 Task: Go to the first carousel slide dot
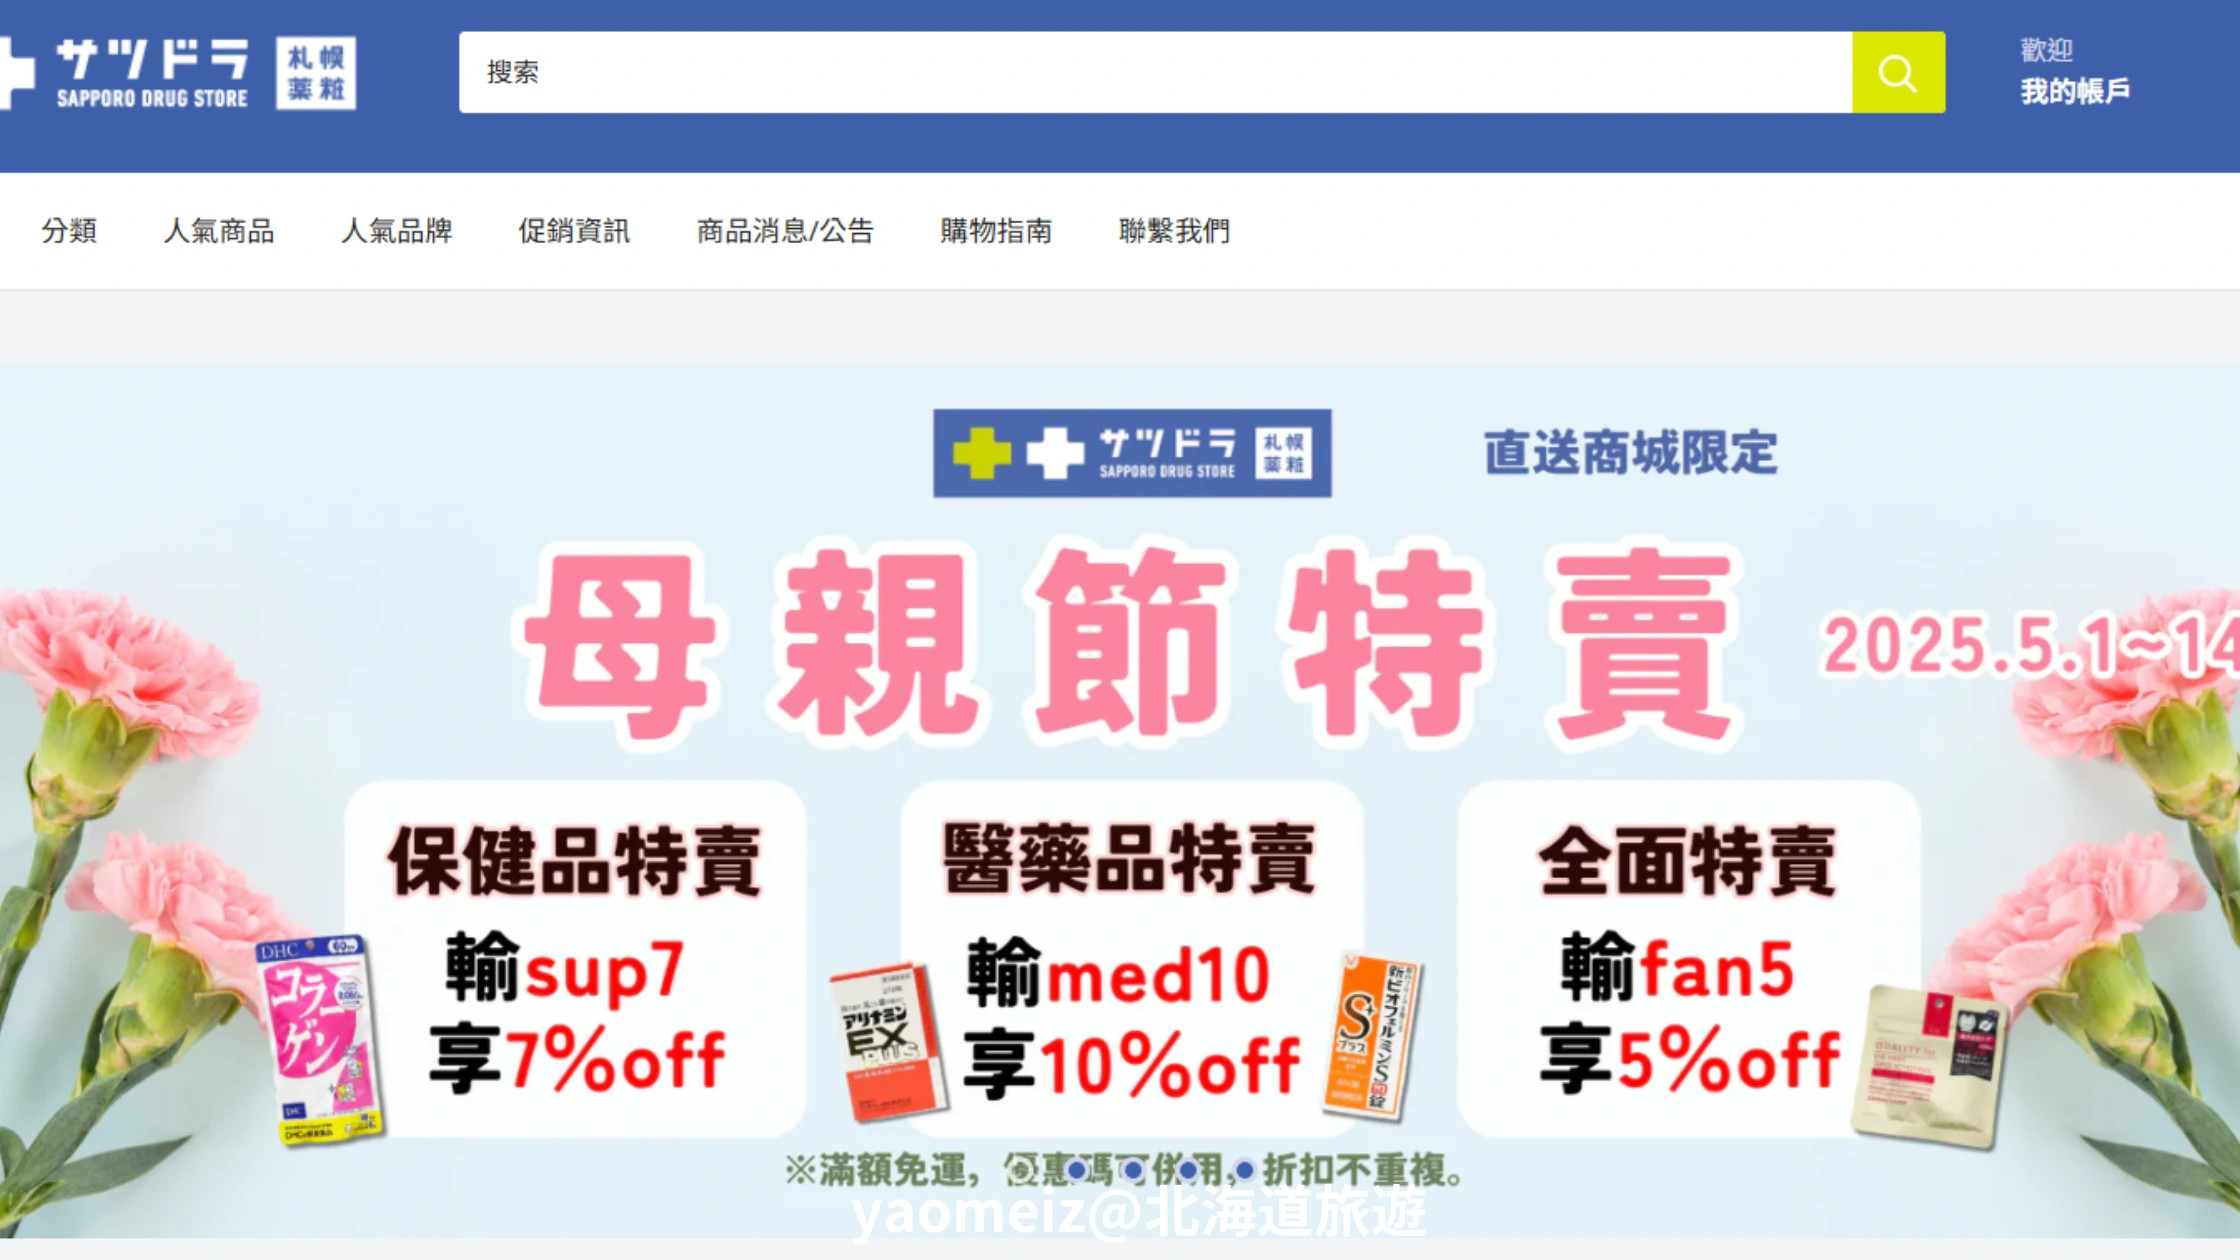point(1021,1169)
